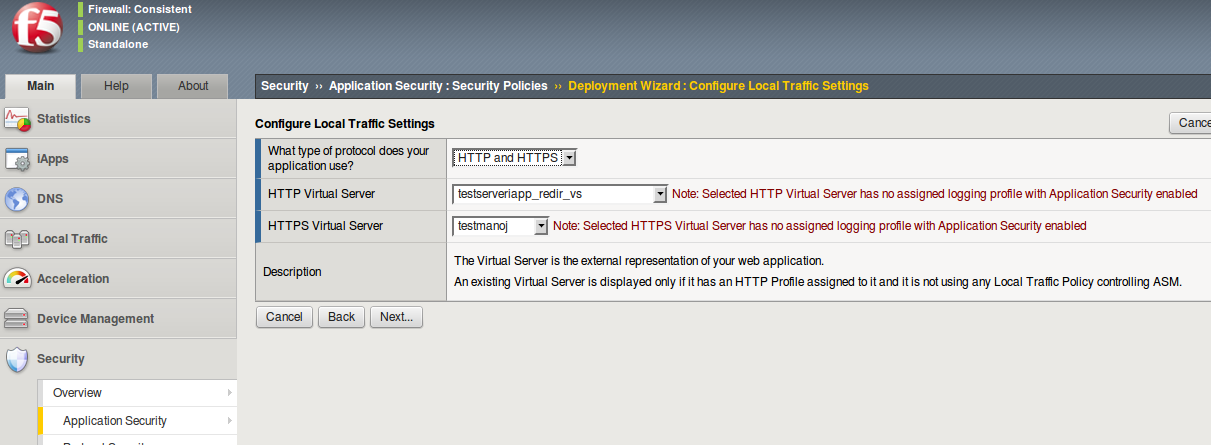Switch to the Help tab

click(x=116, y=86)
